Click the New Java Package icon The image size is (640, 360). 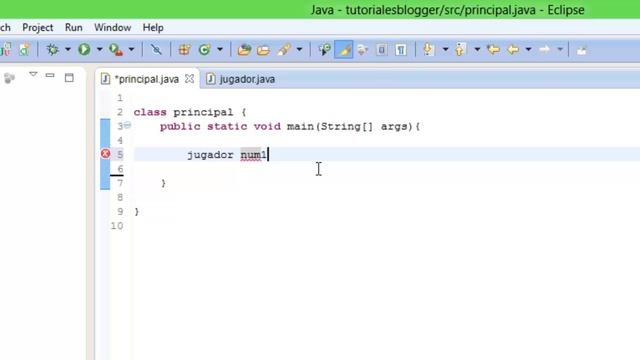184,50
